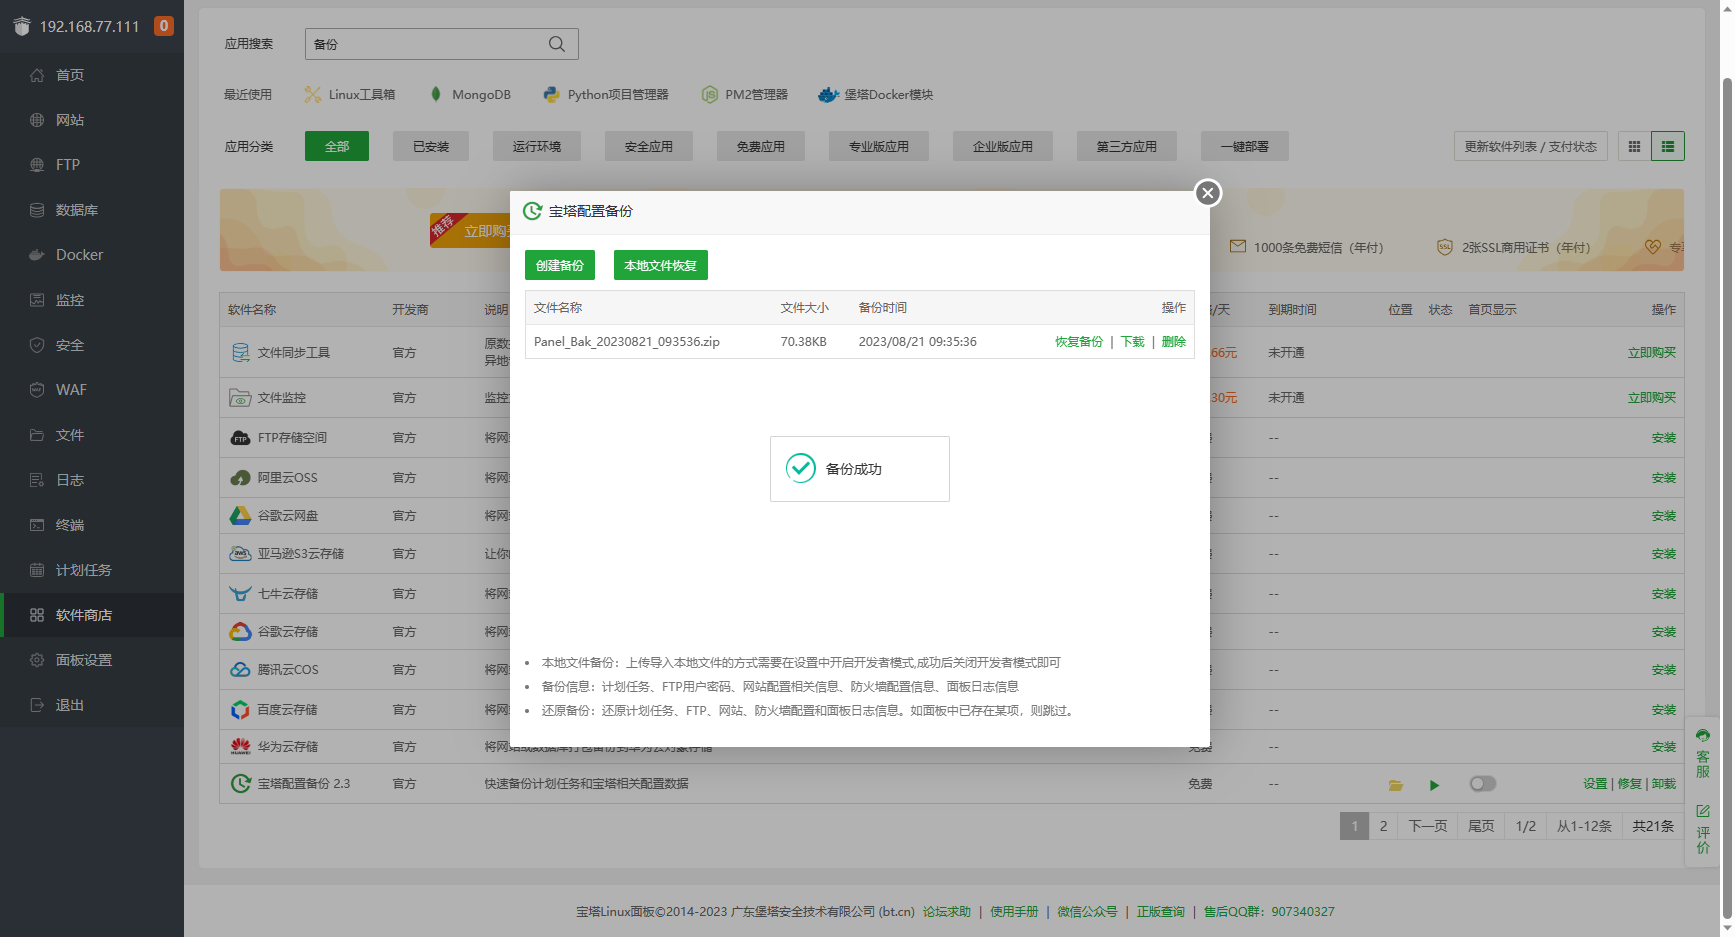Viewport: 1735px width, 937px height.
Task: Click 本地文件恢复 button
Action: click(661, 265)
